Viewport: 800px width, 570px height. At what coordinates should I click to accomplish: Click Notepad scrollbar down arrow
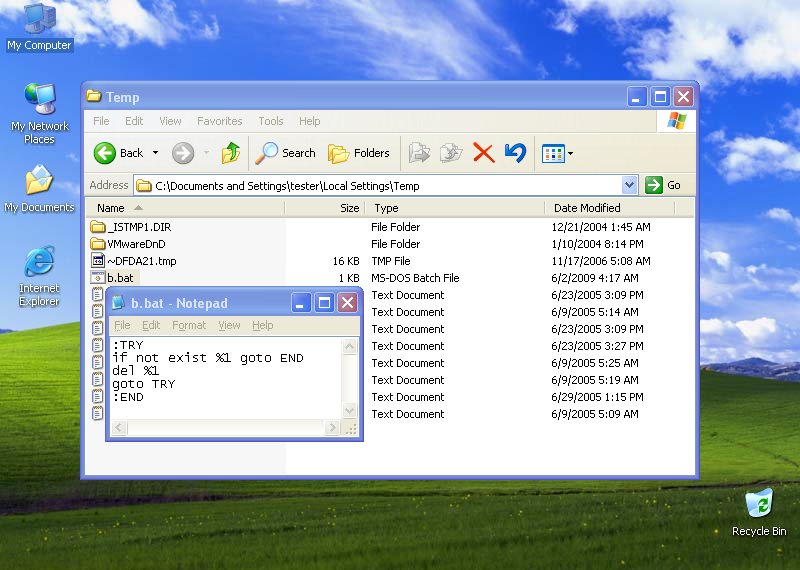[x=349, y=410]
